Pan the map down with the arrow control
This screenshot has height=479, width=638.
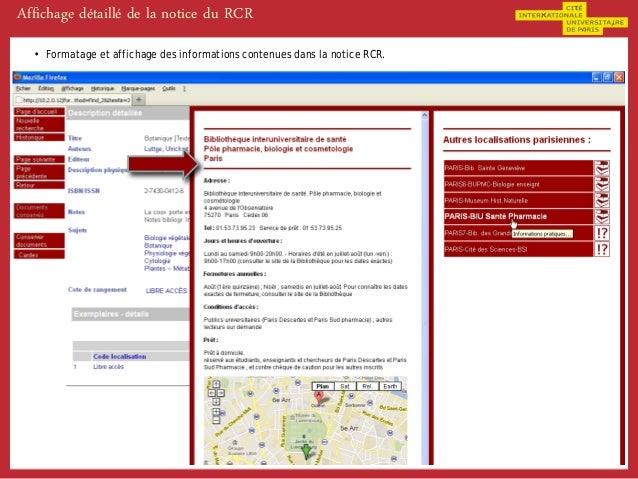(x=216, y=402)
